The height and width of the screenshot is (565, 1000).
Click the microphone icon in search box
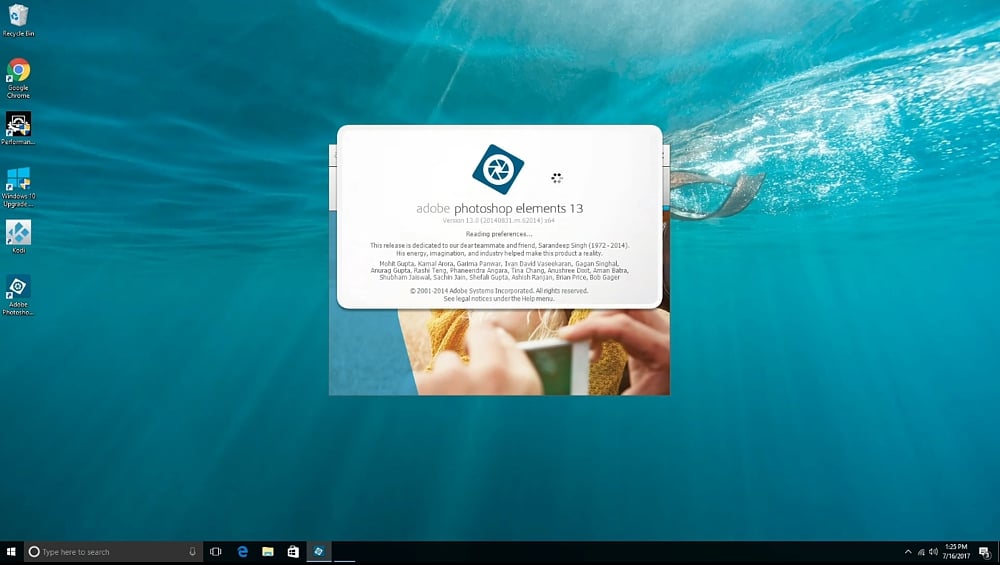pyautogui.click(x=192, y=552)
